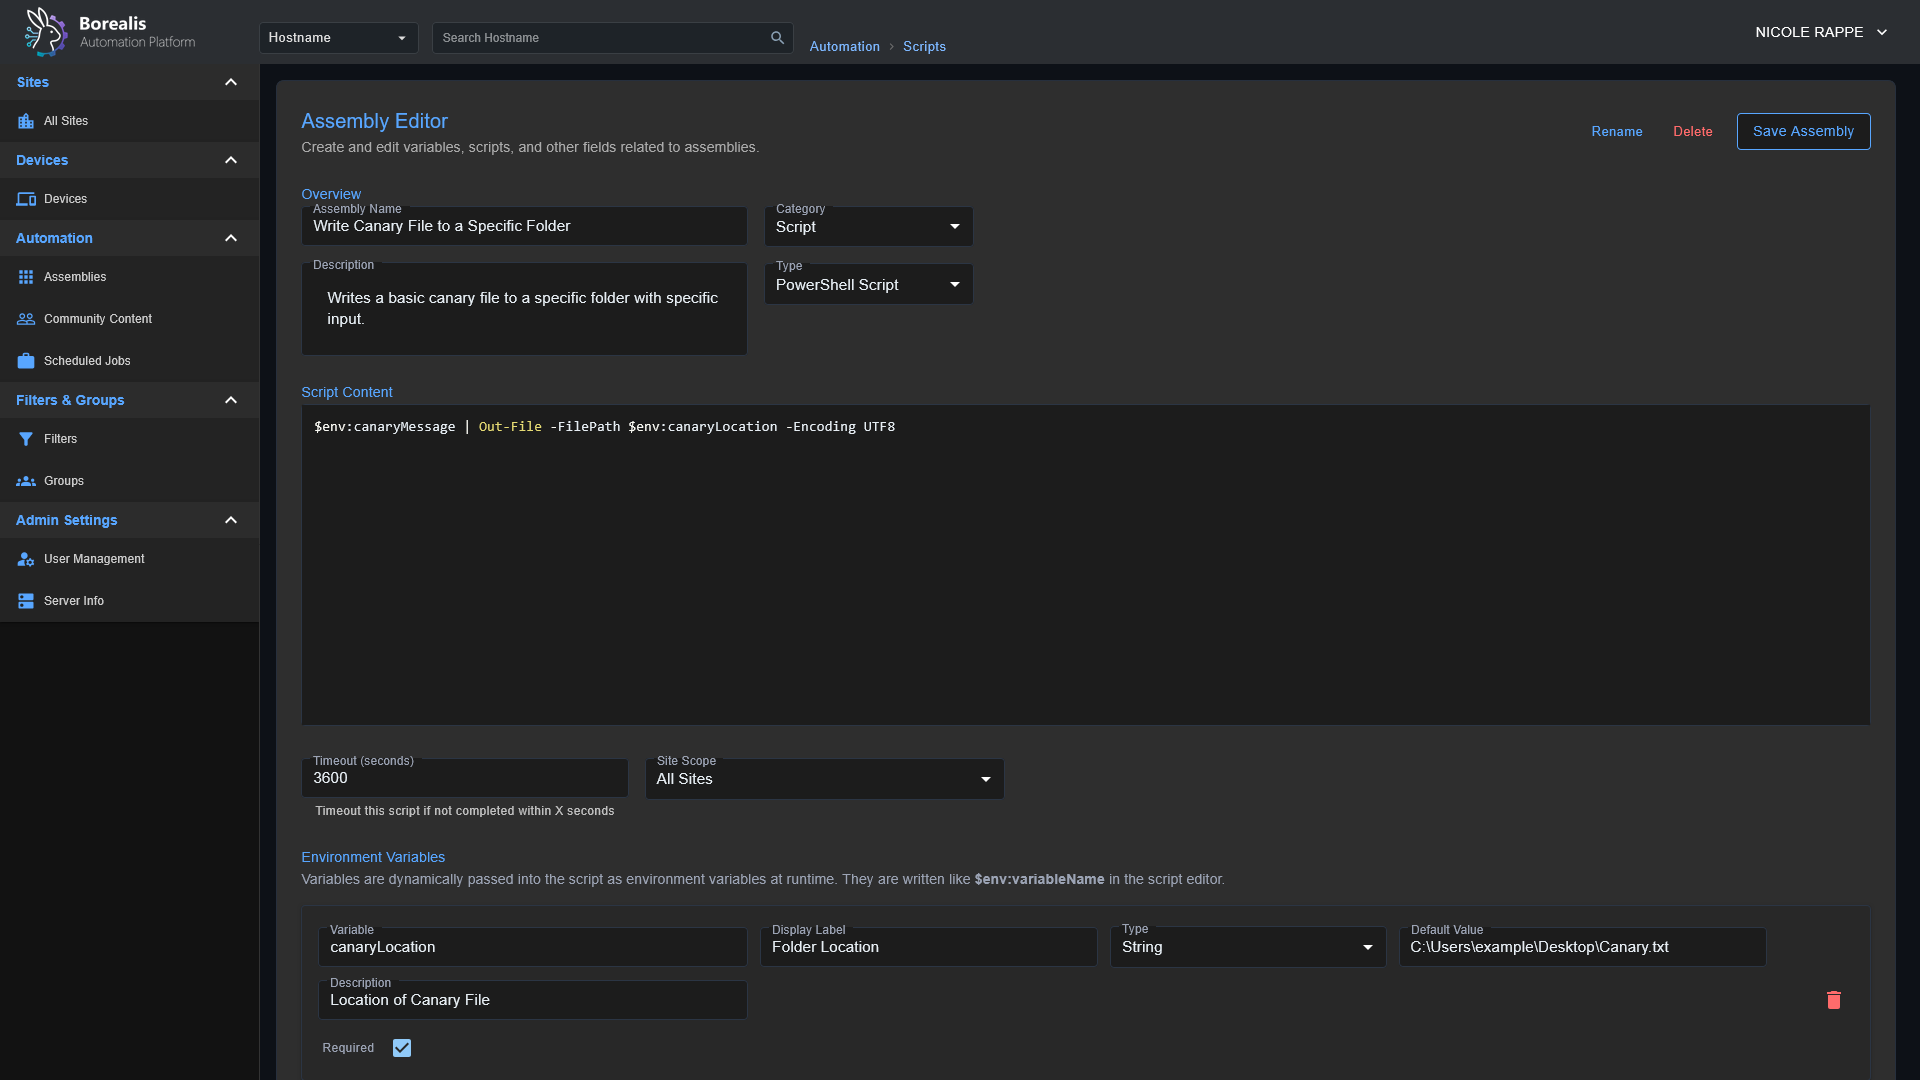The height and width of the screenshot is (1080, 1920).
Task: Rename the current assembly
Action: coord(1616,131)
